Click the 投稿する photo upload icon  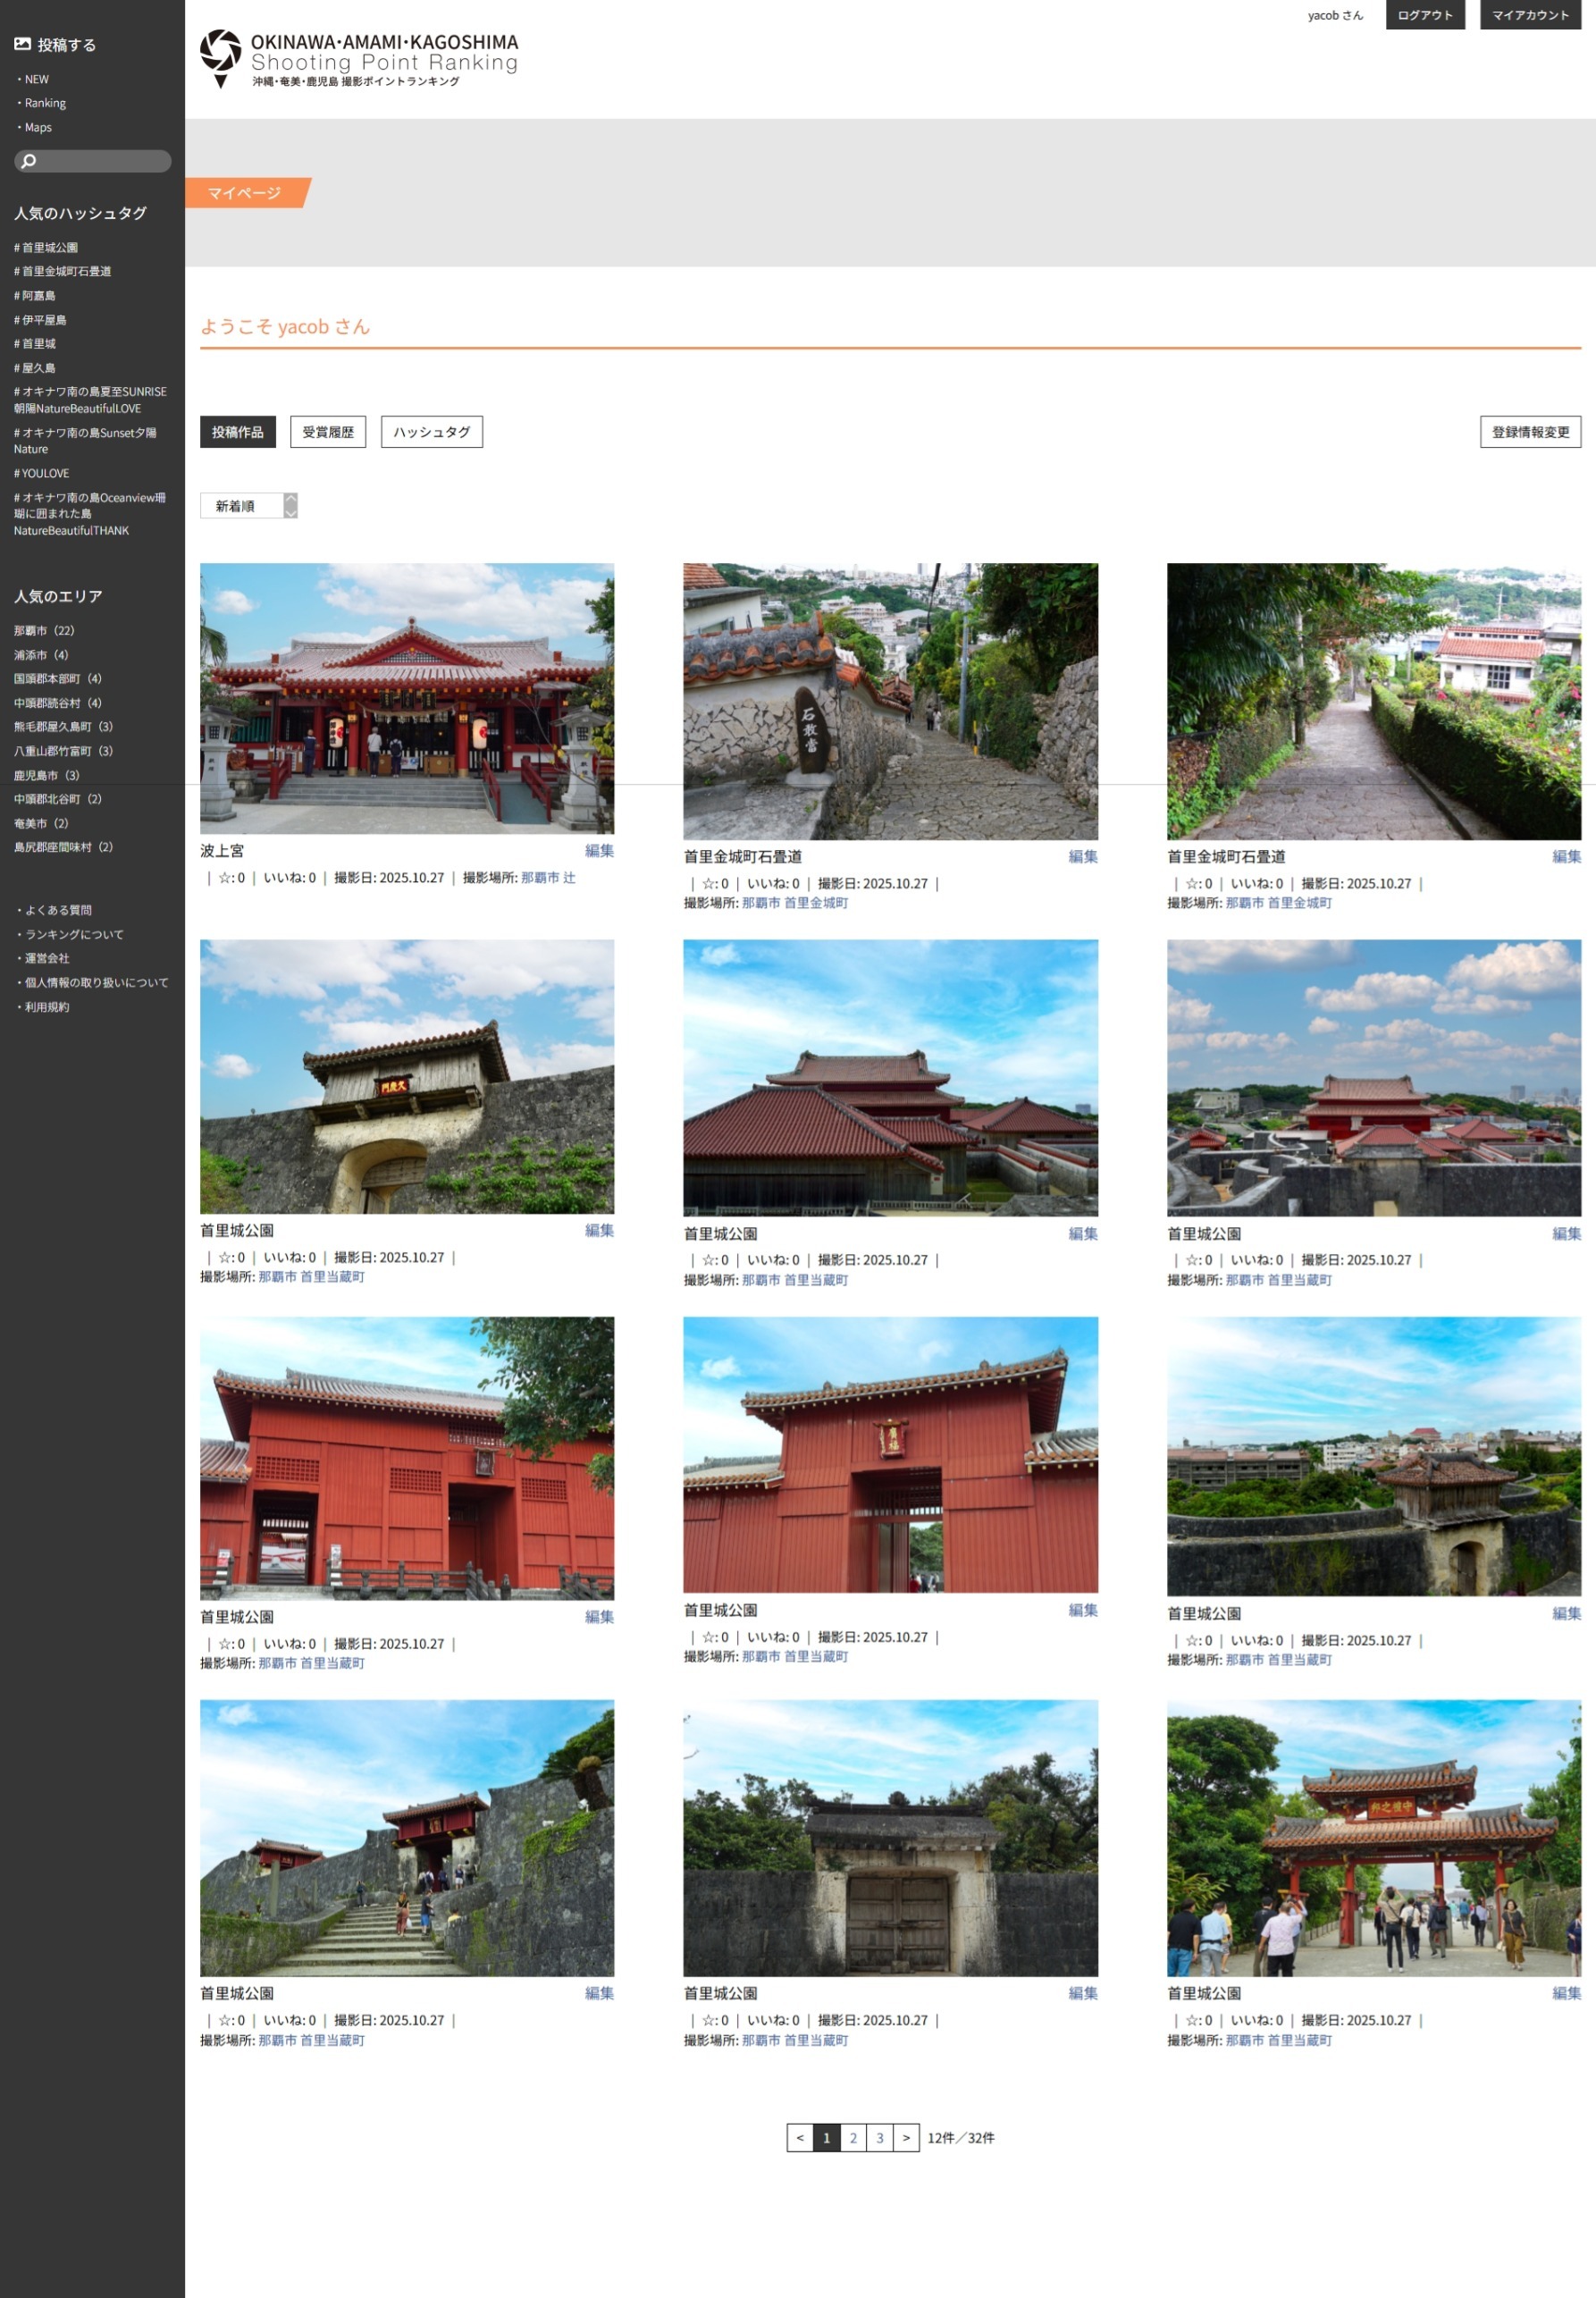click(x=22, y=45)
